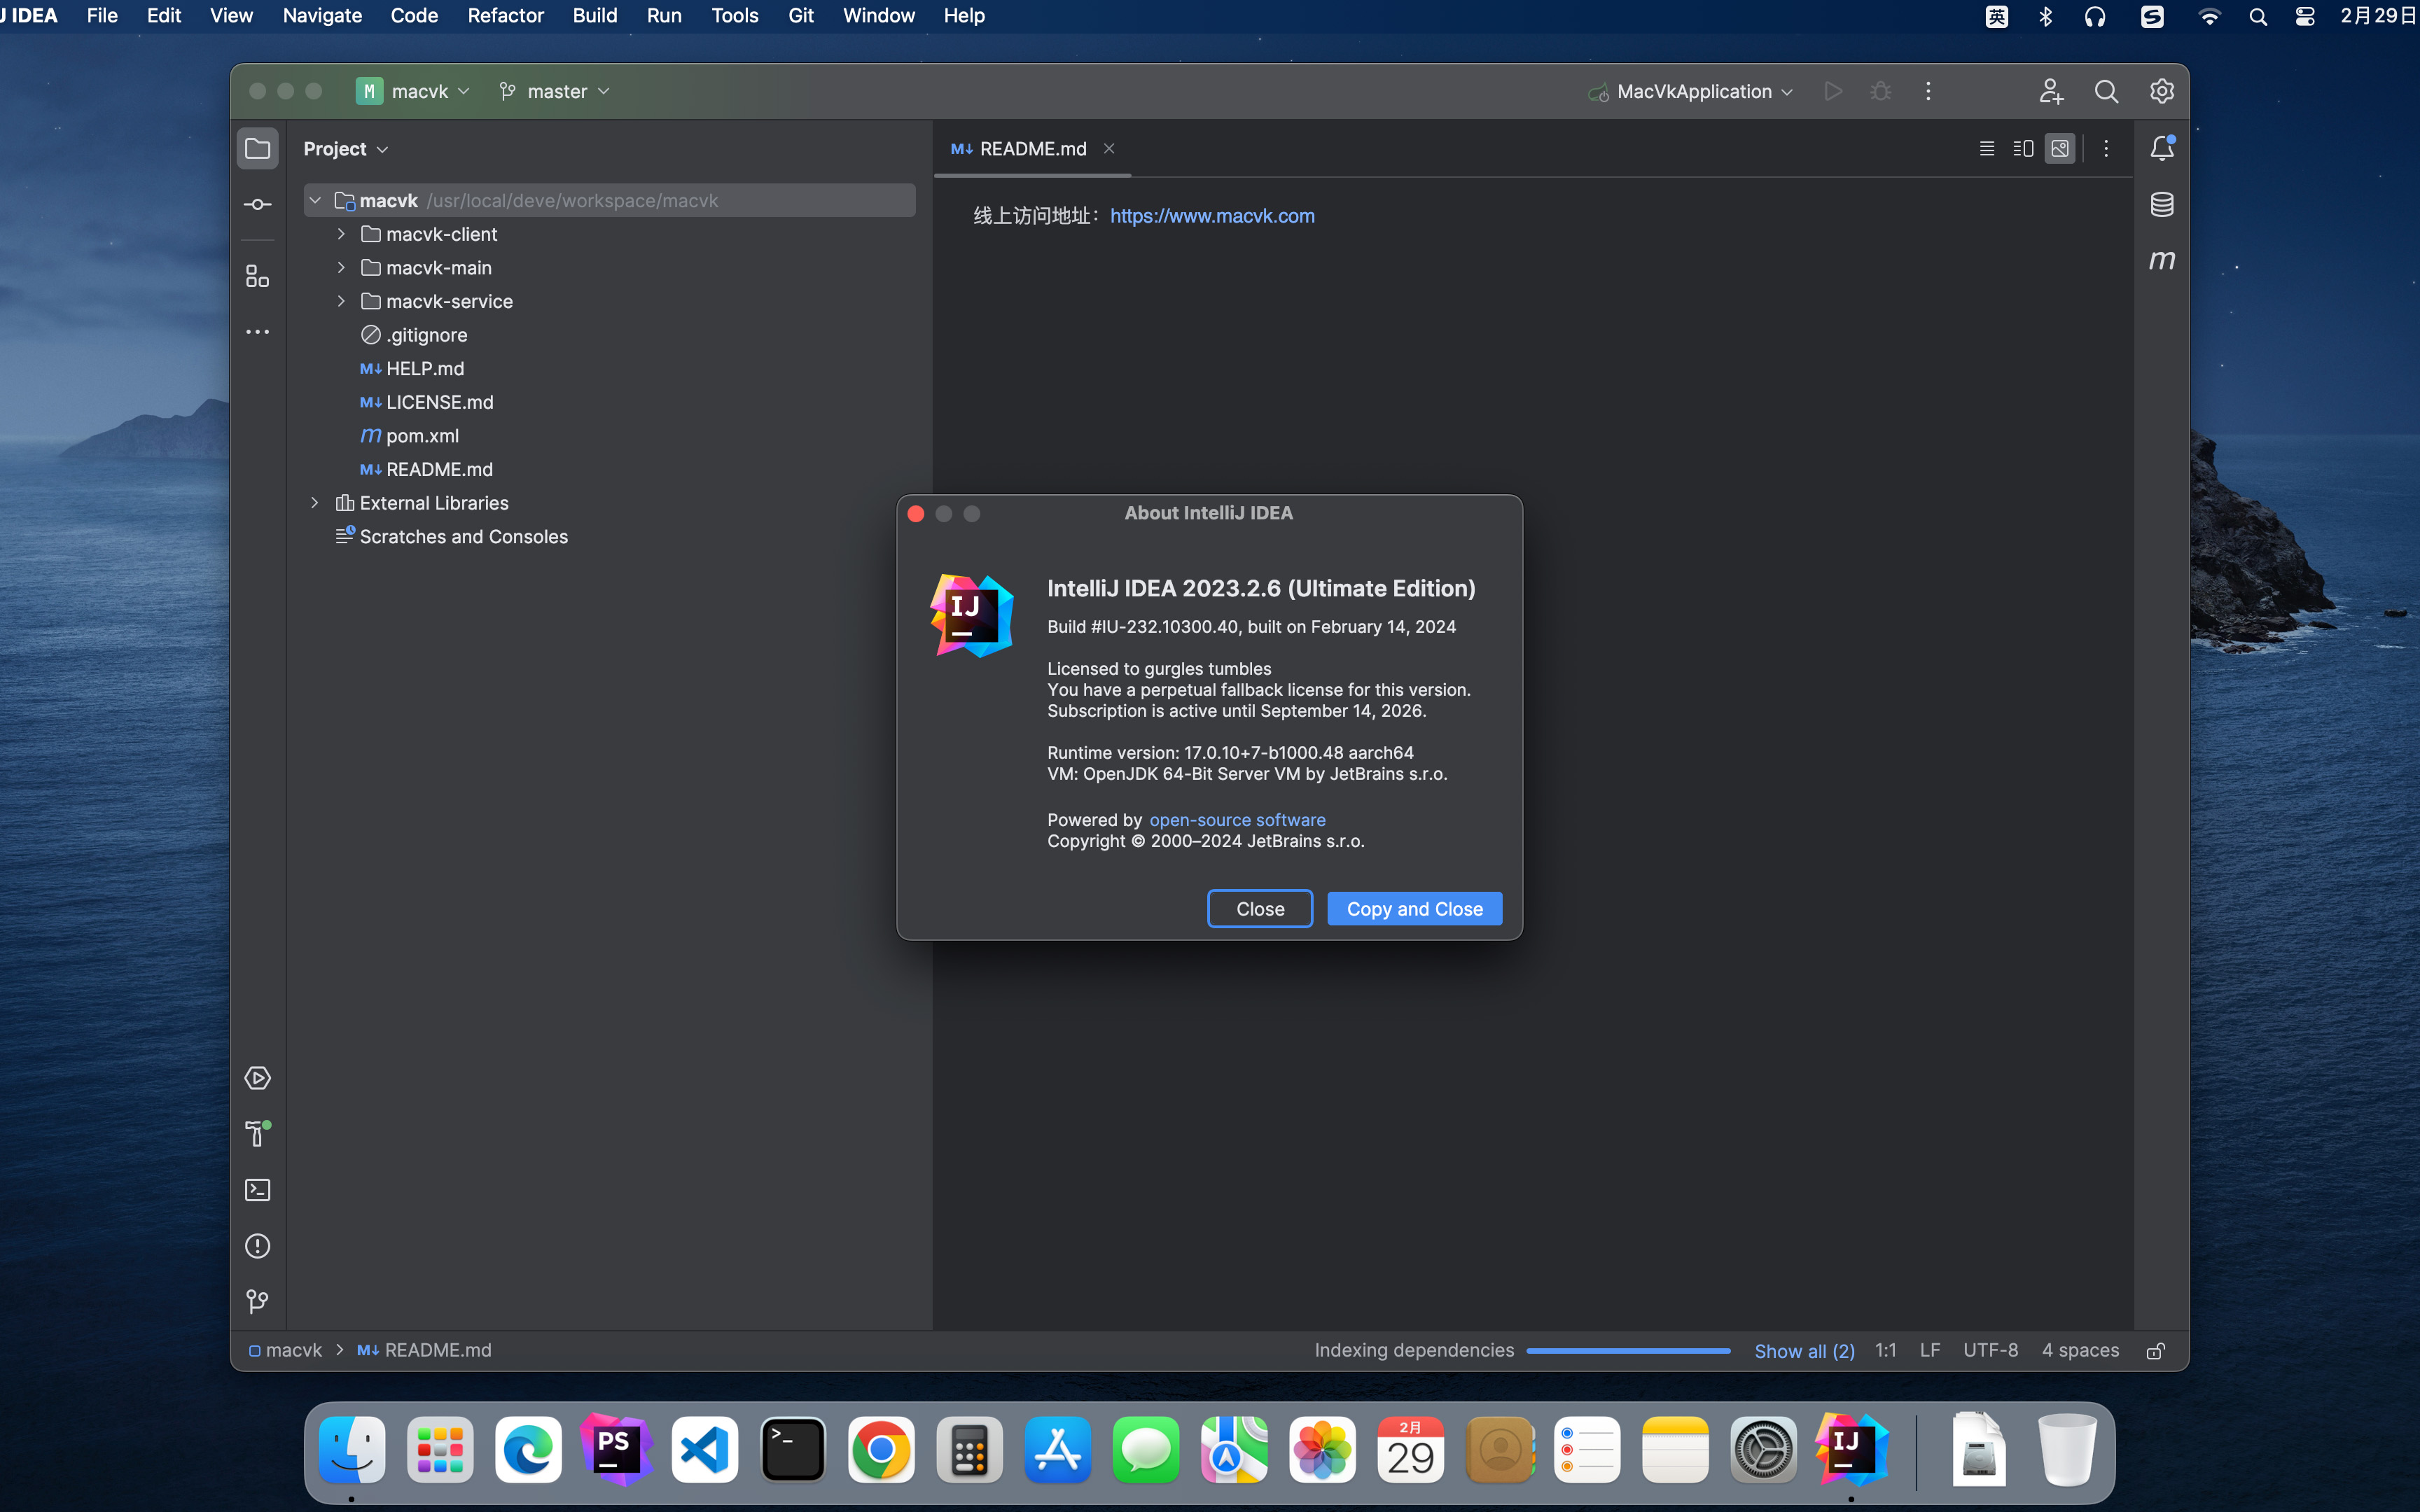Open the Services tool window

pyautogui.click(x=258, y=1078)
